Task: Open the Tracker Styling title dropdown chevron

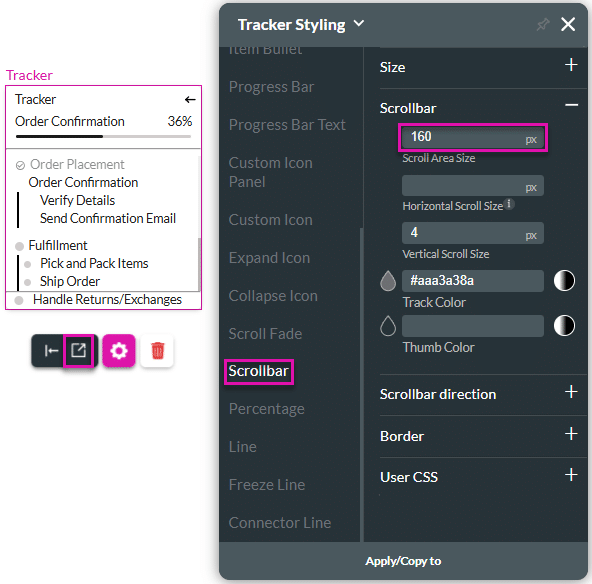Action: point(359,23)
